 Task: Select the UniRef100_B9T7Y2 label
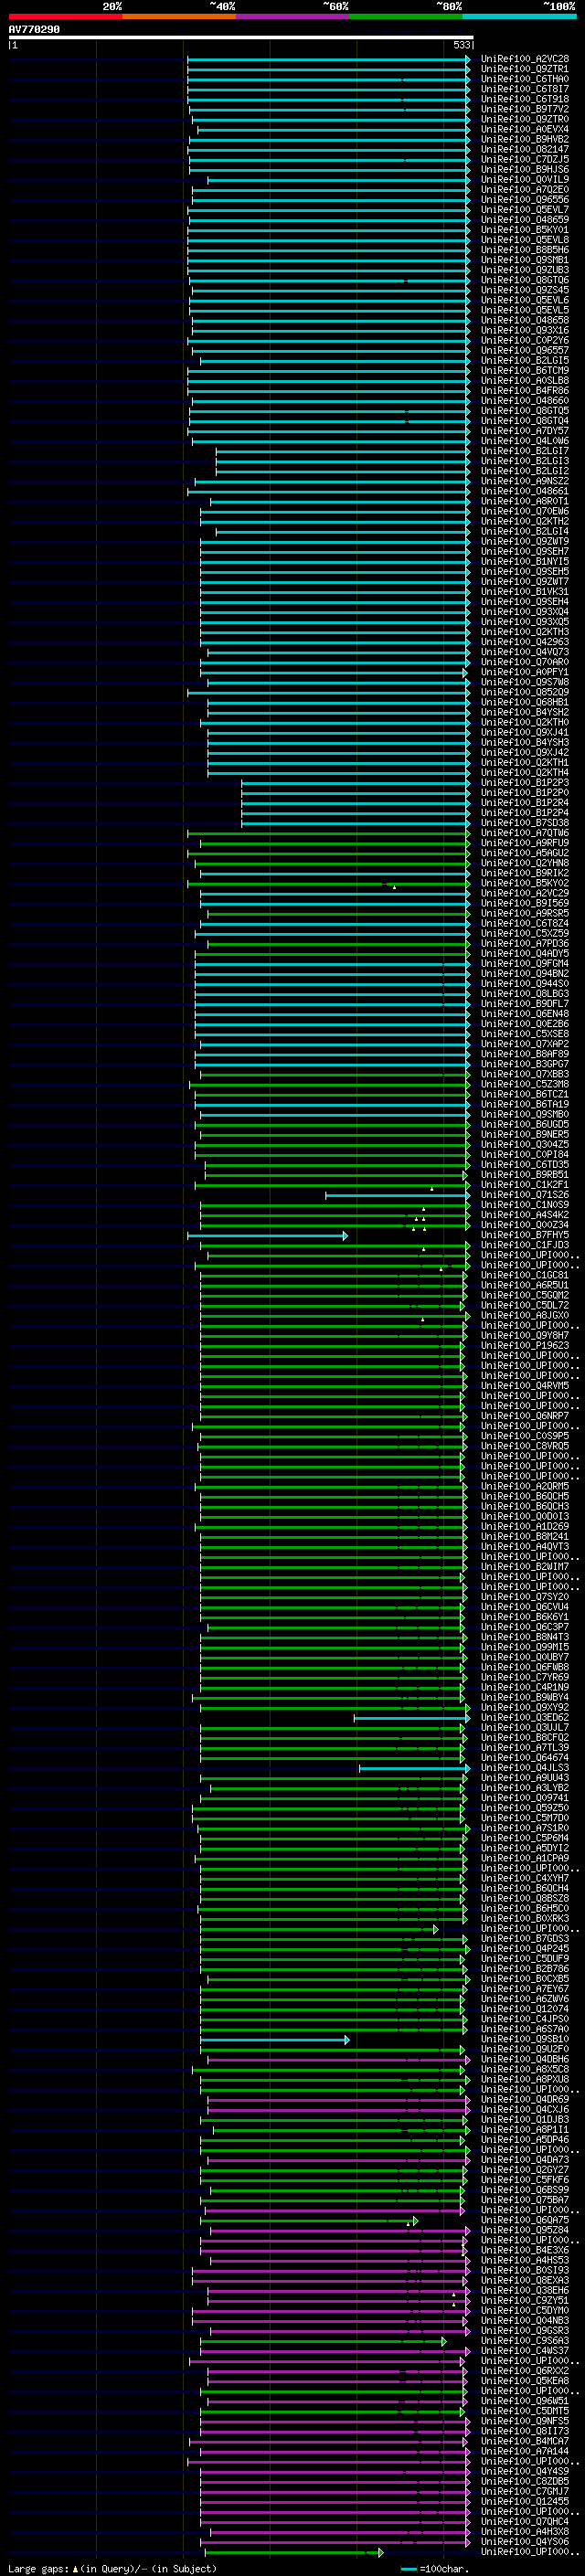tap(525, 109)
